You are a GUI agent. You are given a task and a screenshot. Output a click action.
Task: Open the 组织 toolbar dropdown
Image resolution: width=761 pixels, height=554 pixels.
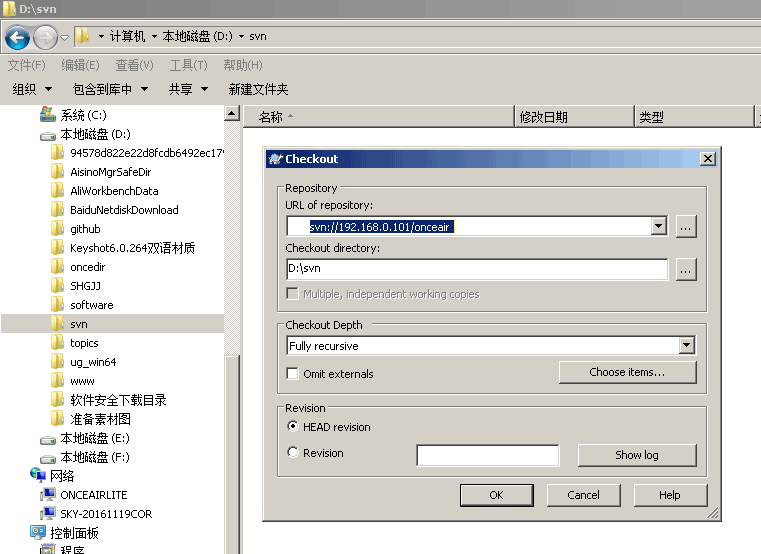(x=32, y=89)
